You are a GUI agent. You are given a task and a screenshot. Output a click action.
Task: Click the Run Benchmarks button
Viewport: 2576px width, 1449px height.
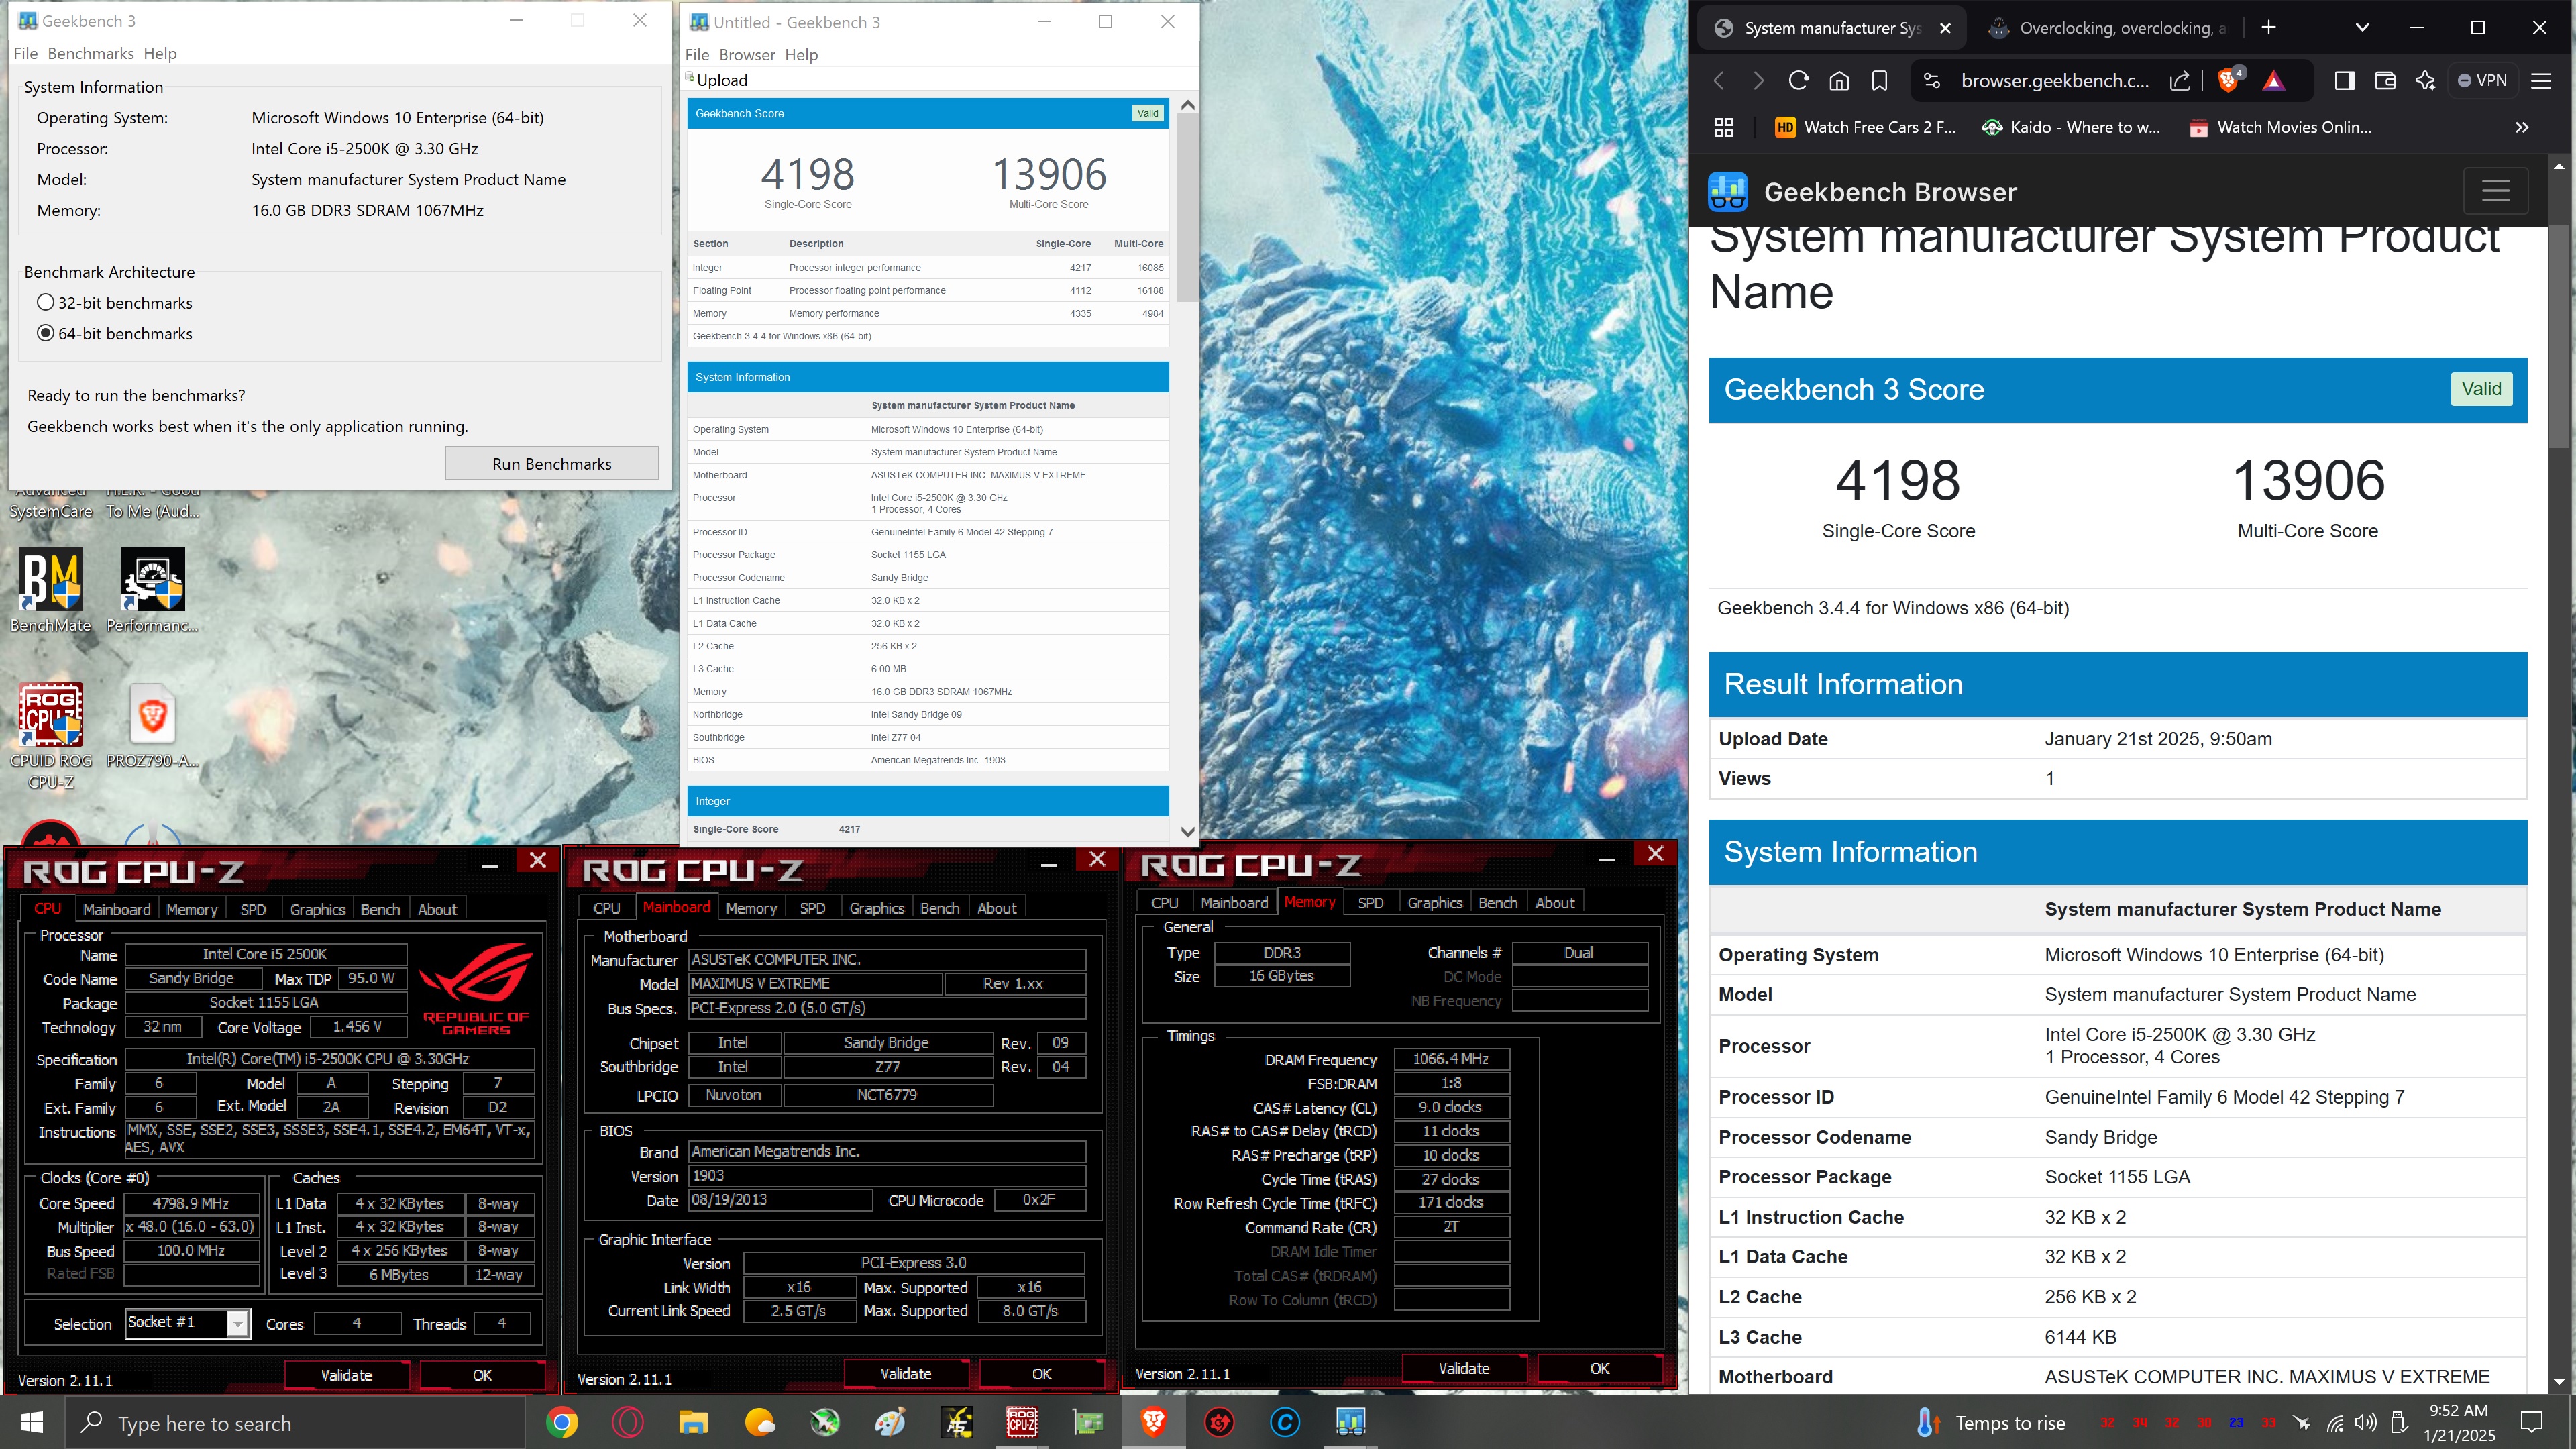point(552,463)
